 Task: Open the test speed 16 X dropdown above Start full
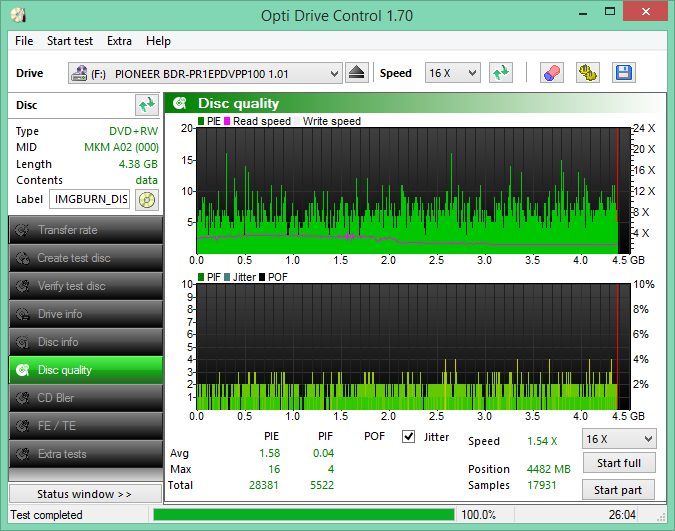(x=619, y=439)
